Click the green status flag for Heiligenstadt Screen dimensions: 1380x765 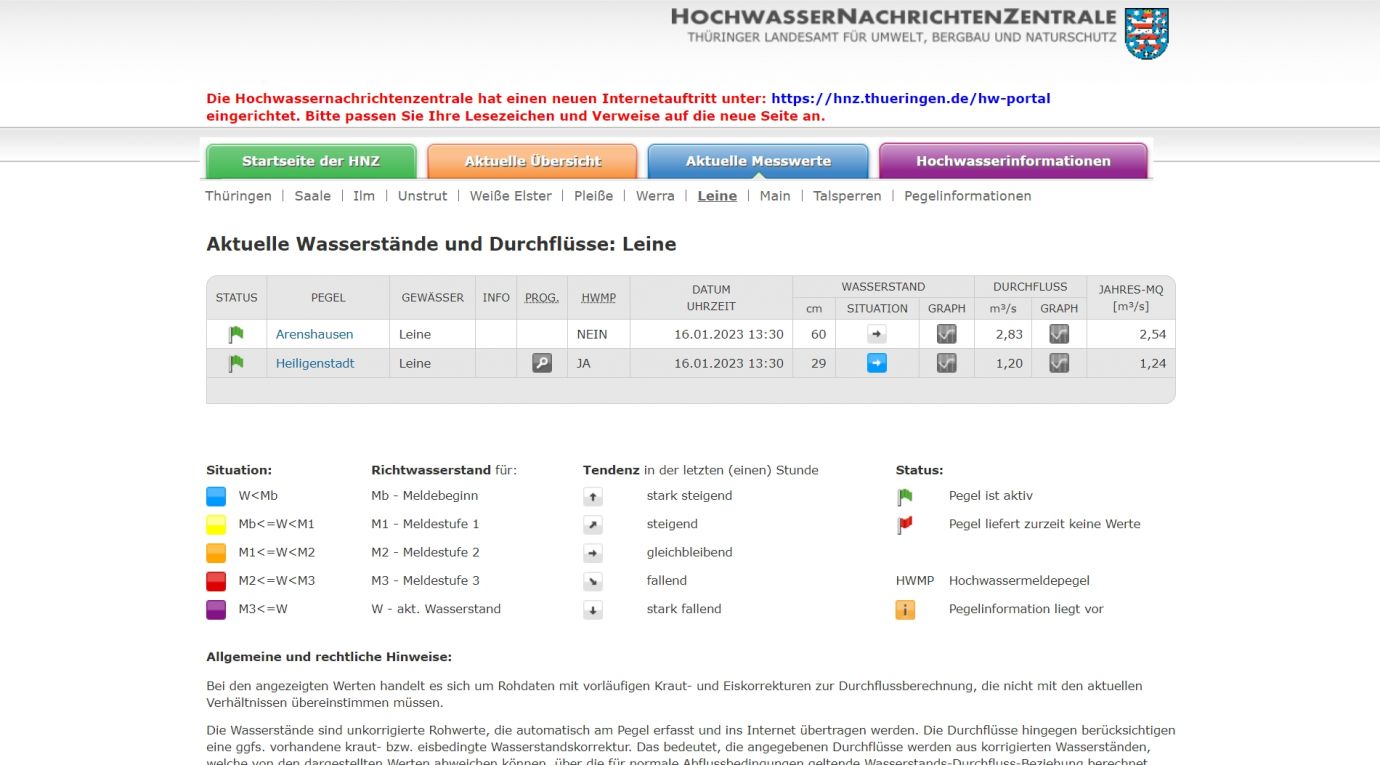tap(236, 363)
